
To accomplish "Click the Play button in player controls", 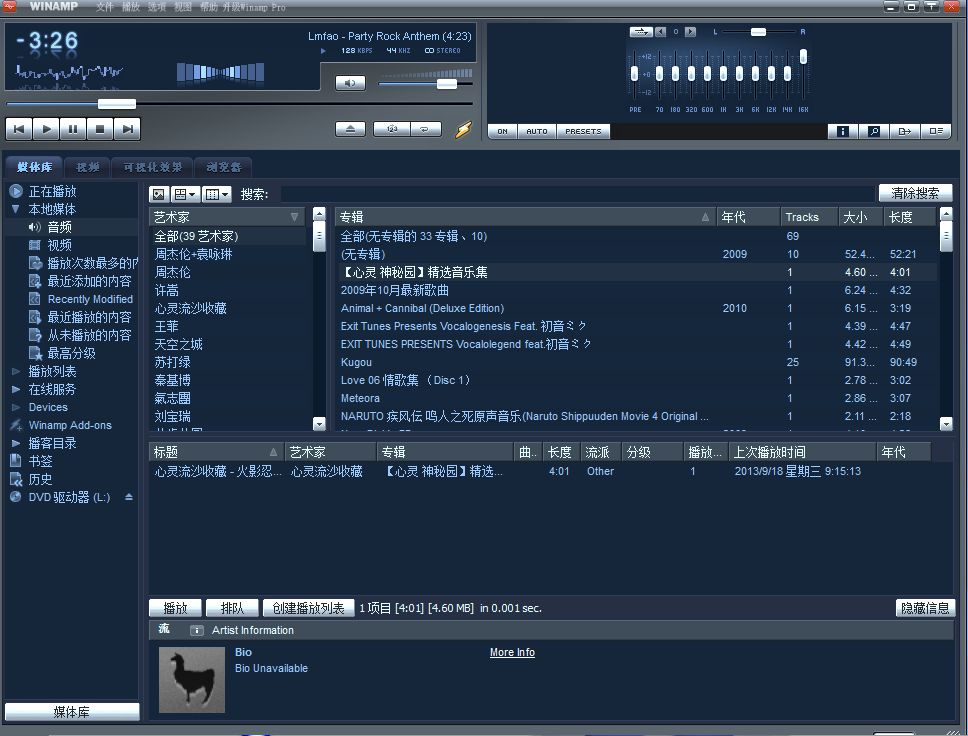I will 46,129.
